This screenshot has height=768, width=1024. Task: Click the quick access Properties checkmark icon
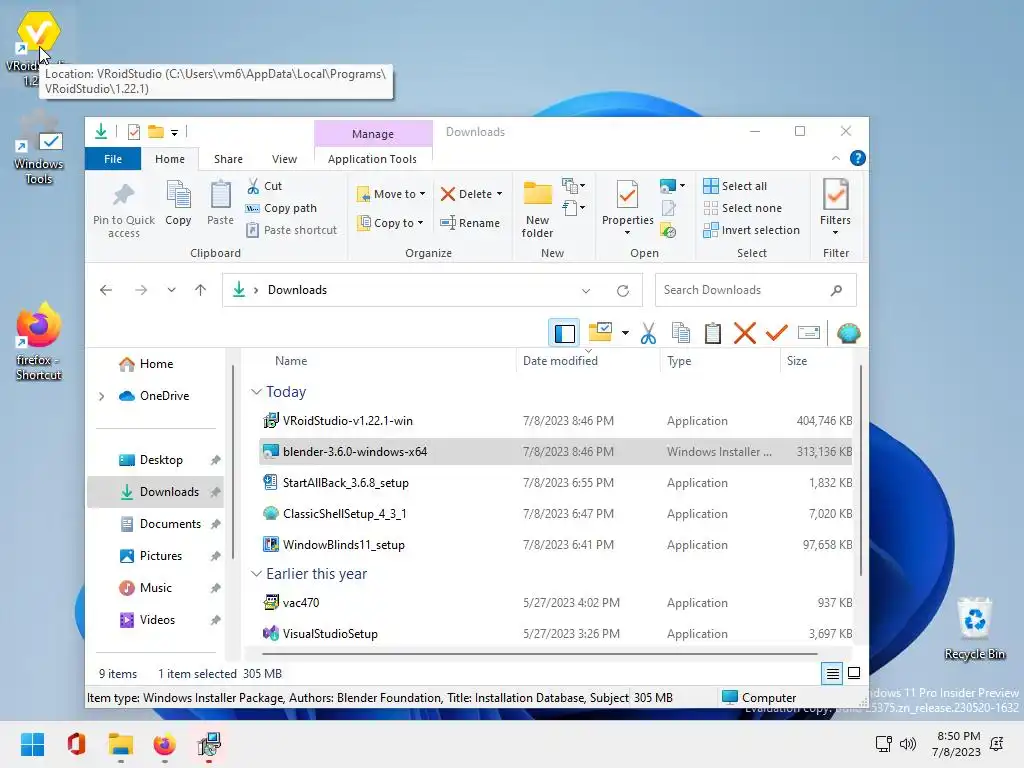(134, 132)
